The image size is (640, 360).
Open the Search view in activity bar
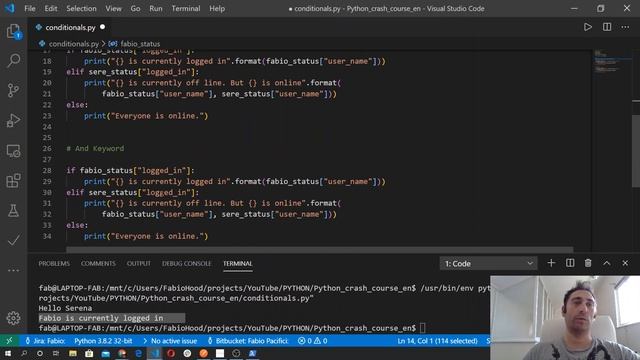click(13, 61)
